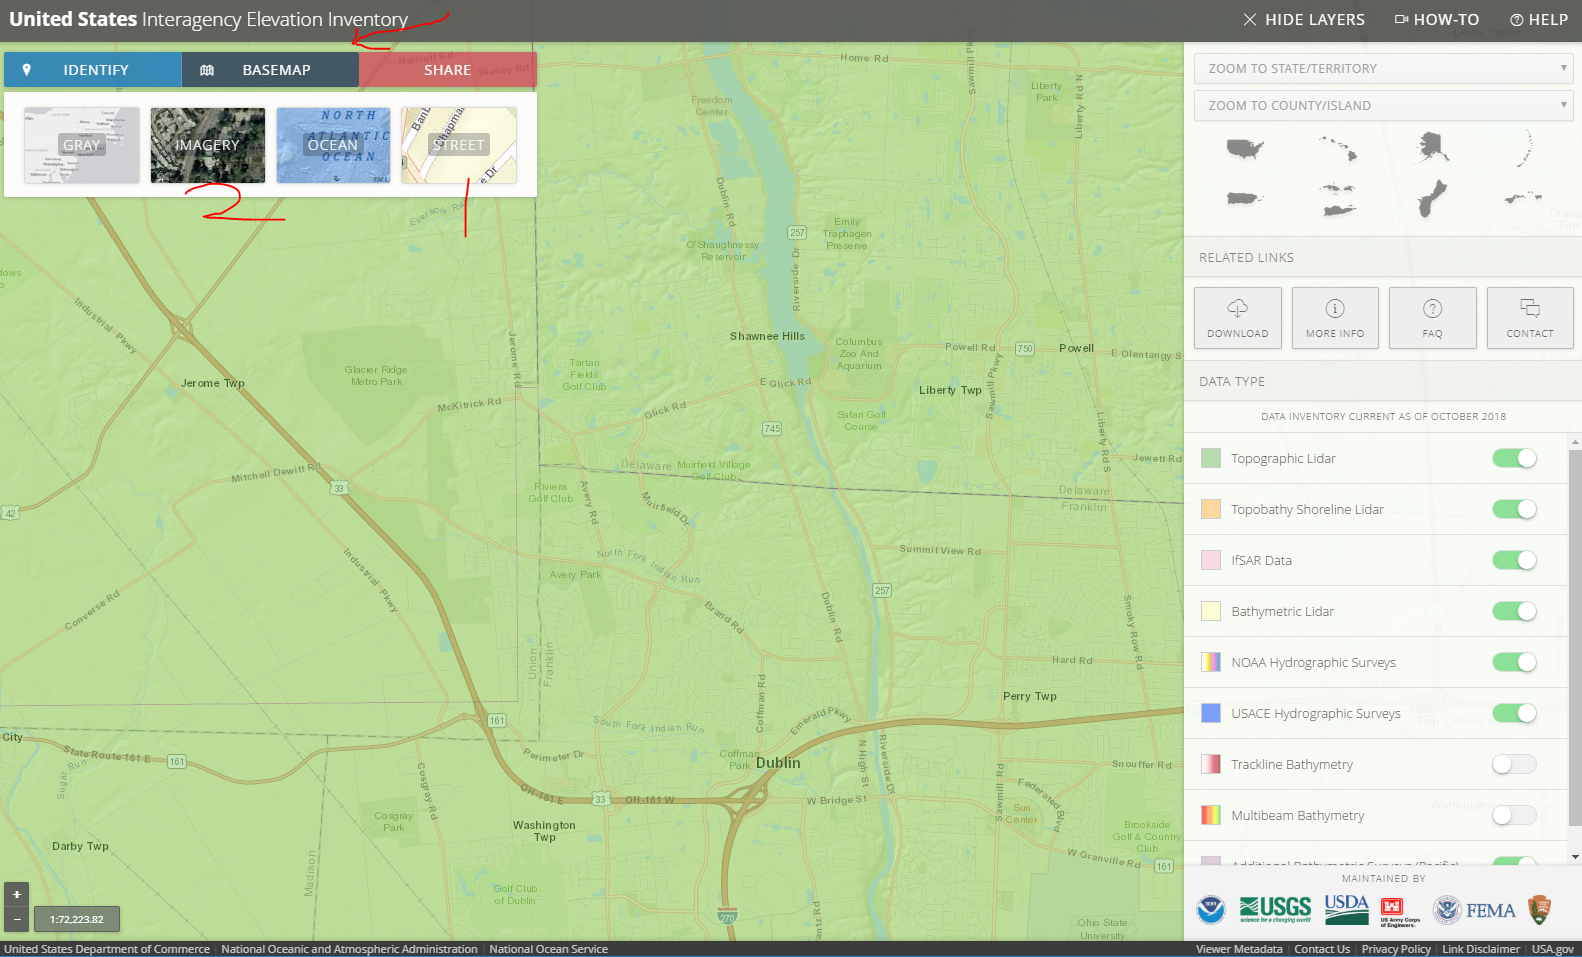This screenshot has width=1582, height=957.
Task: Zoom to the U.S. Virgin Islands icon
Action: point(1338,199)
